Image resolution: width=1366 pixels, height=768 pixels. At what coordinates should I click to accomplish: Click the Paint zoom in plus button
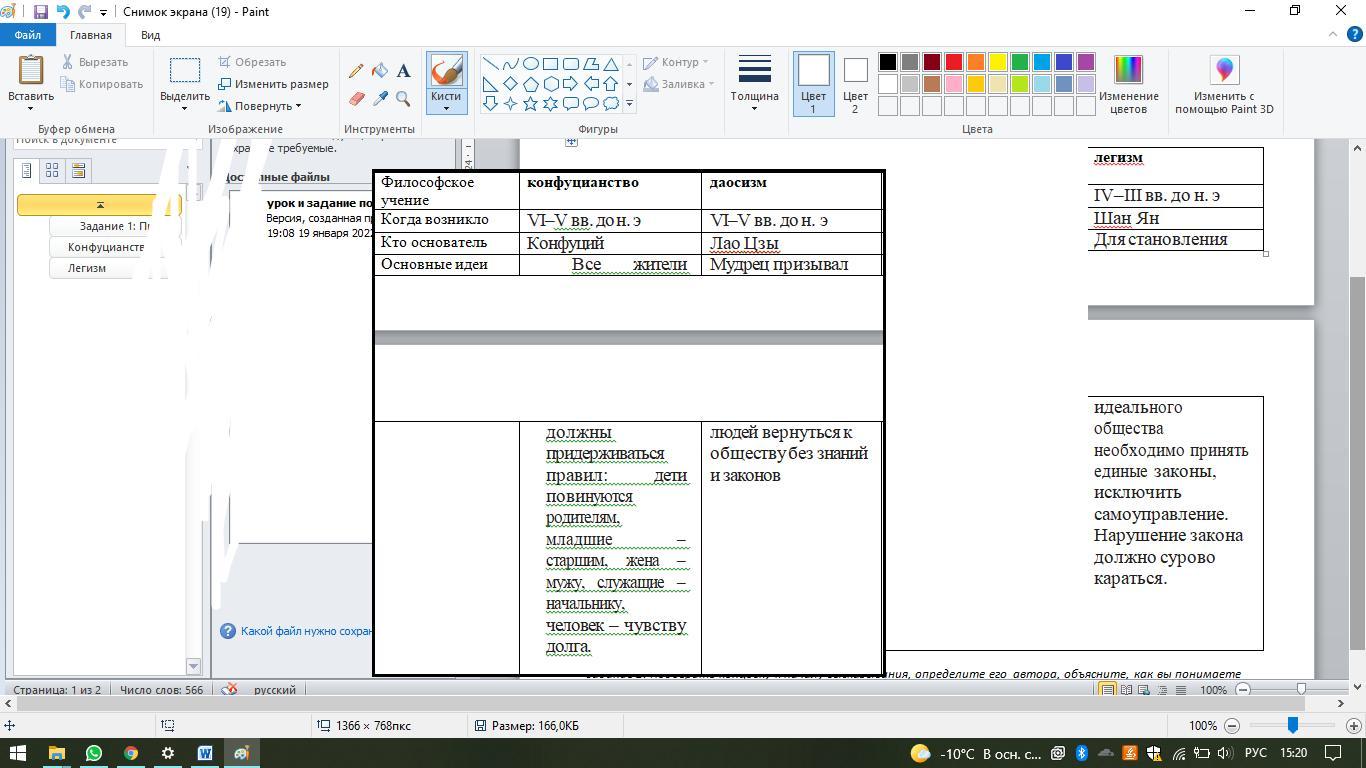1353,725
